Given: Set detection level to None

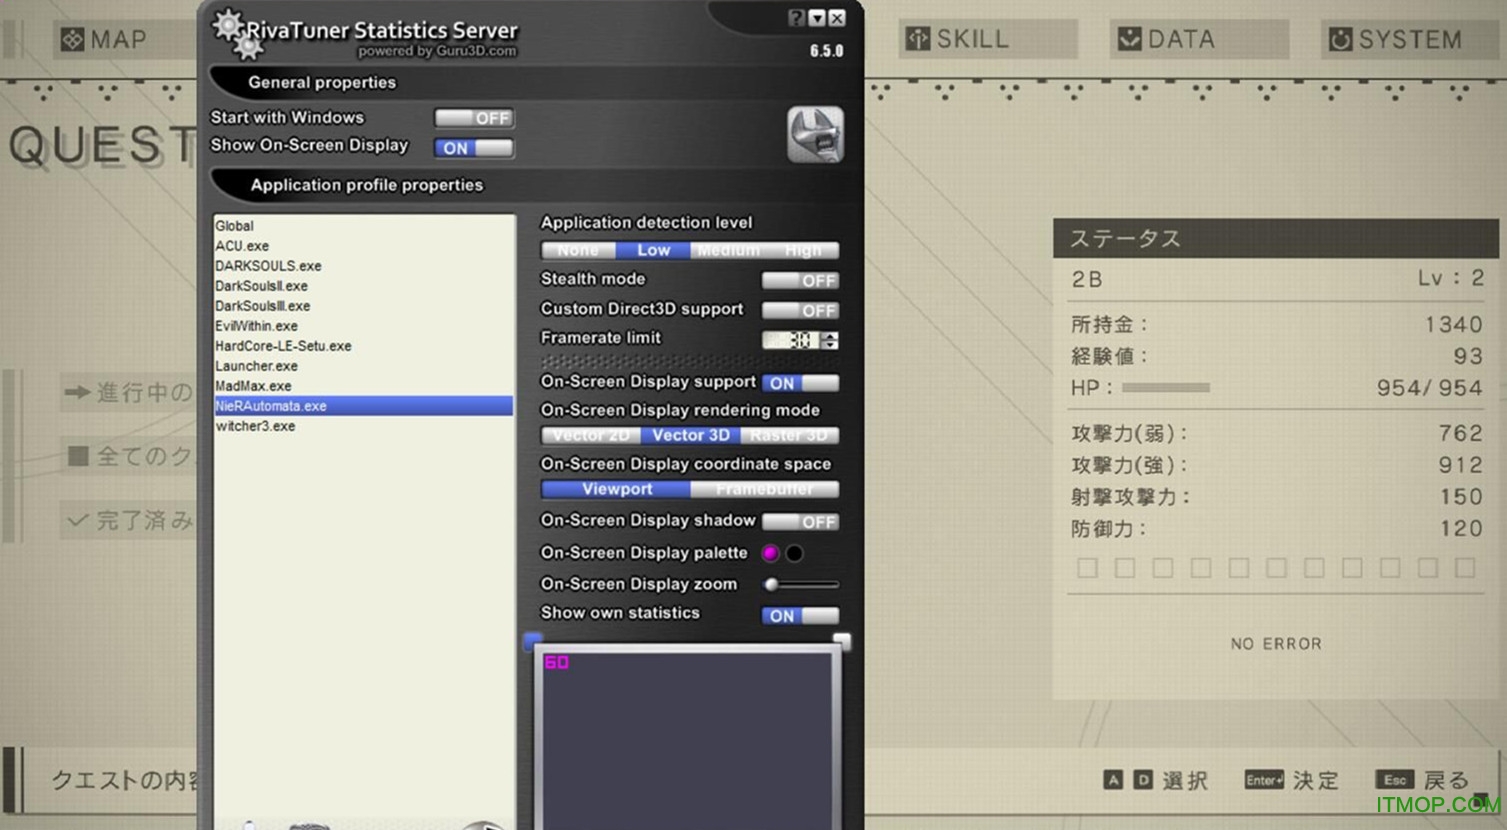Looking at the screenshot, I should tap(578, 251).
